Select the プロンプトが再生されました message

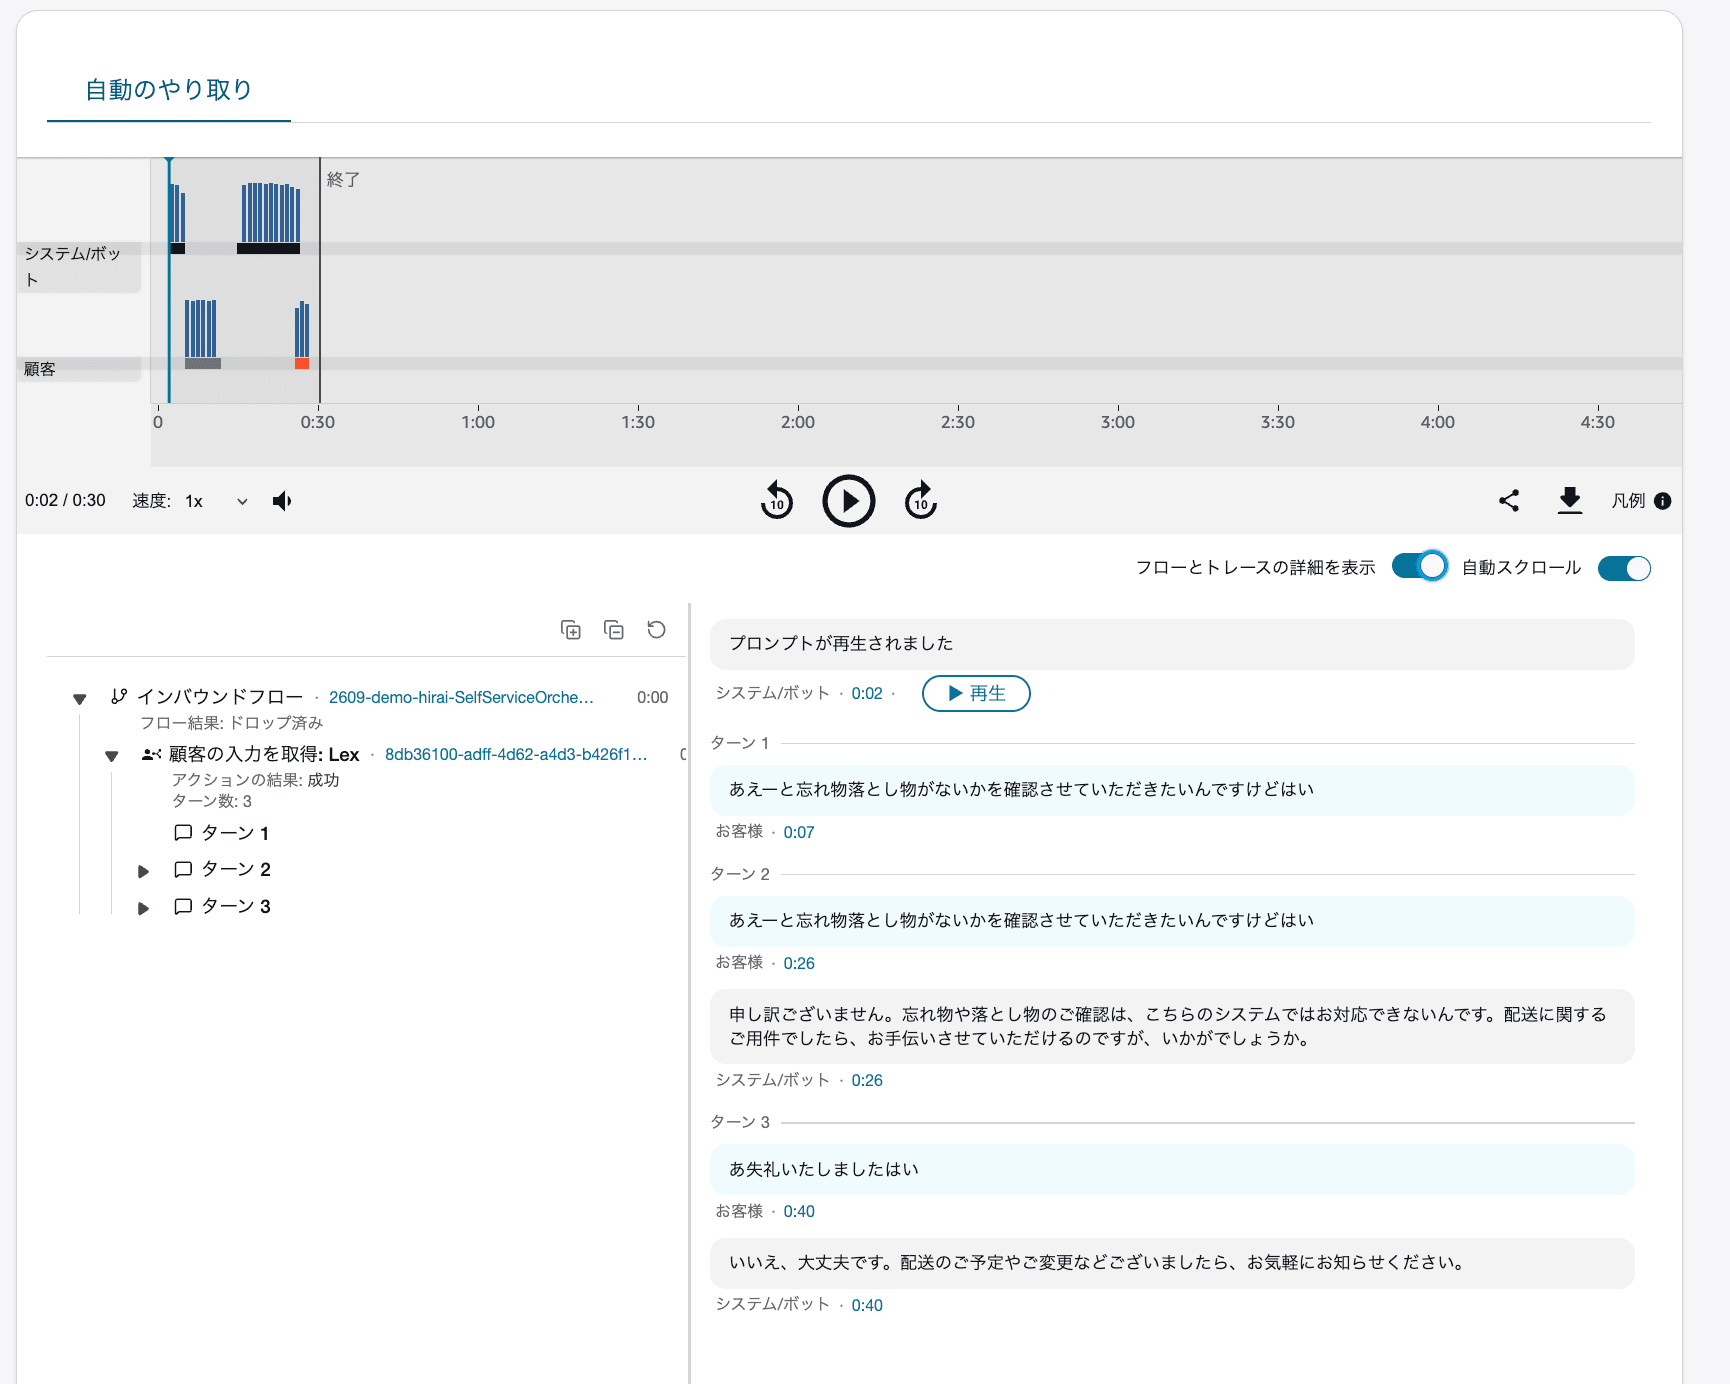tap(1172, 644)
